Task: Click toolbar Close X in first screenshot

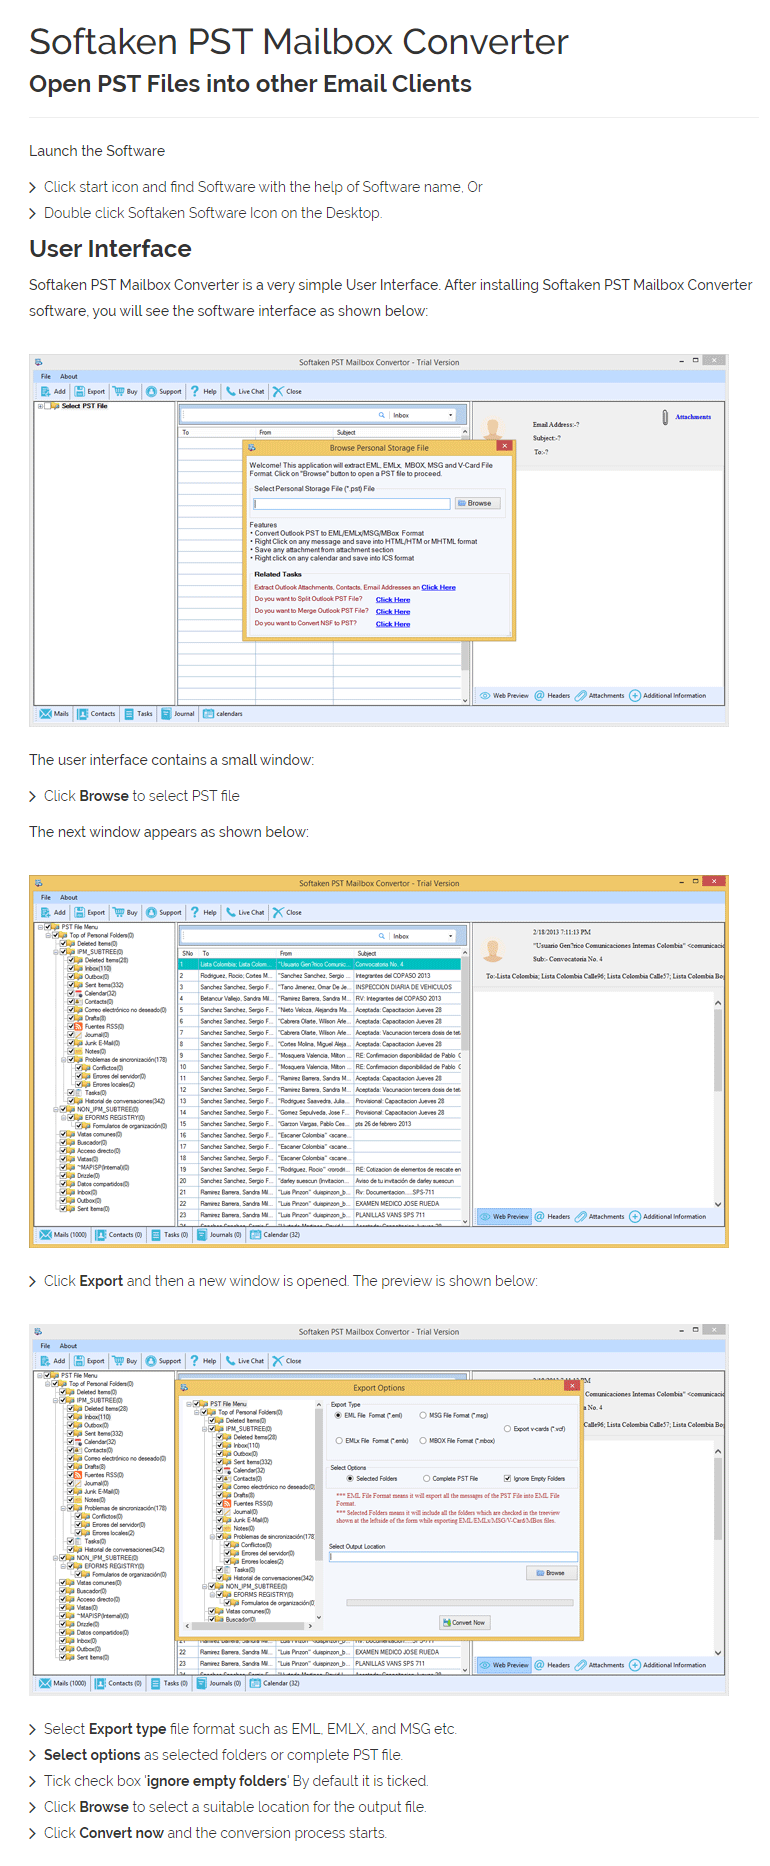Action: (278, 391)
